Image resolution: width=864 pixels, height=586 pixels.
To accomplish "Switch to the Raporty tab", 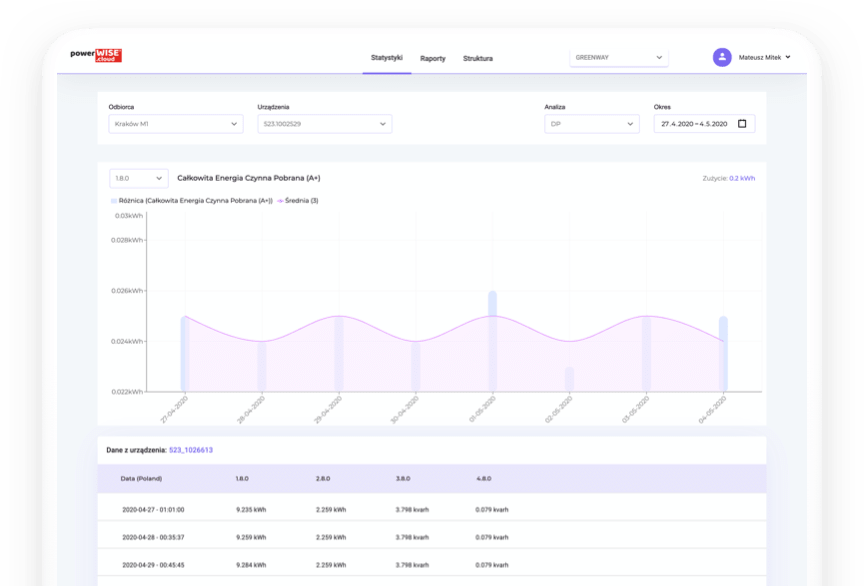I will point(433,58).
